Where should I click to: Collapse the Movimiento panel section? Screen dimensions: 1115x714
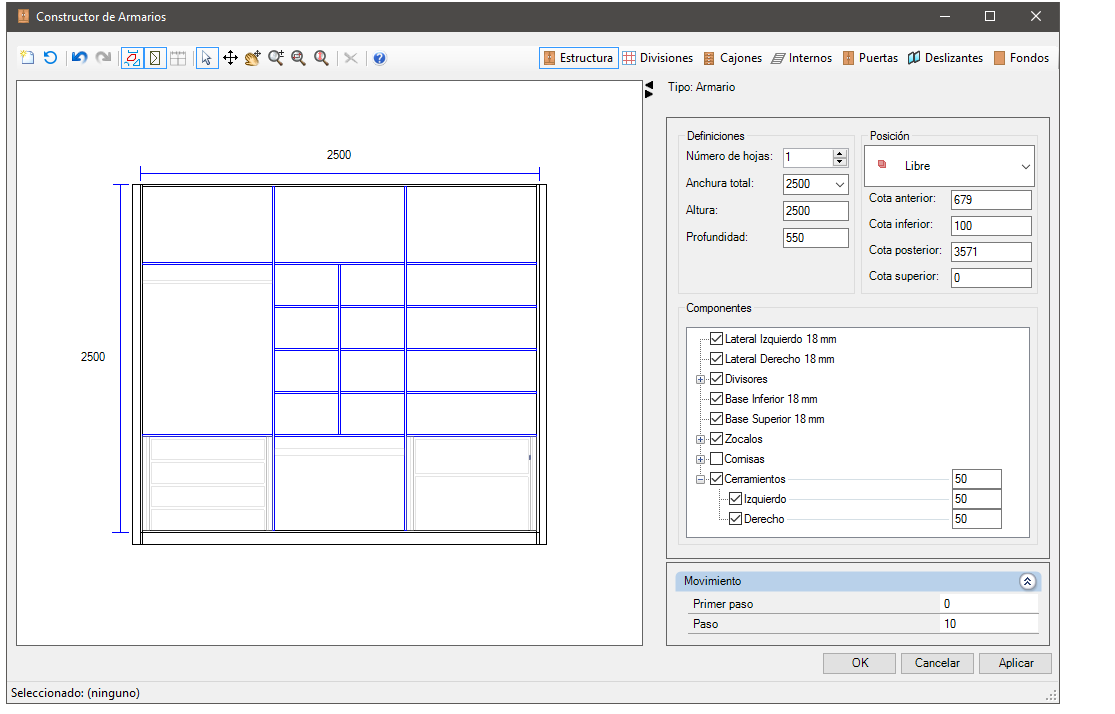click(x=1027, y=581)
